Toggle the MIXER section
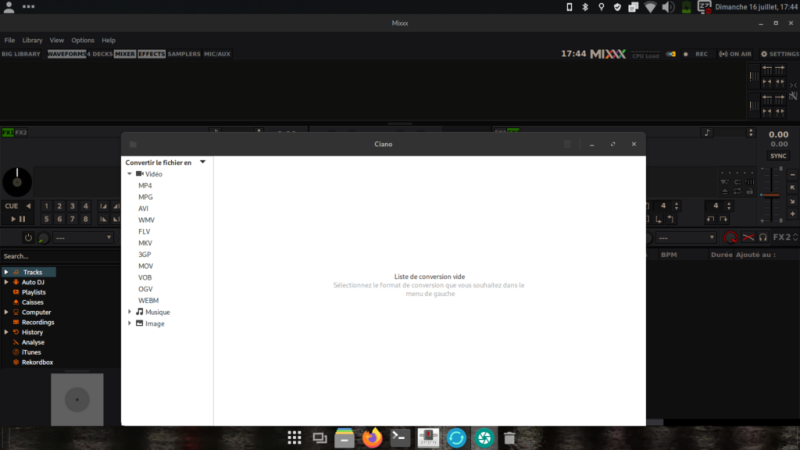This screenshot has width=800, height=450. tap(125, 54)
